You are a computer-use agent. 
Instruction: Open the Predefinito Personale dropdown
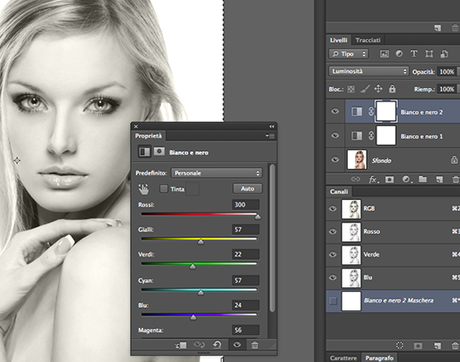tap(217, 173)
